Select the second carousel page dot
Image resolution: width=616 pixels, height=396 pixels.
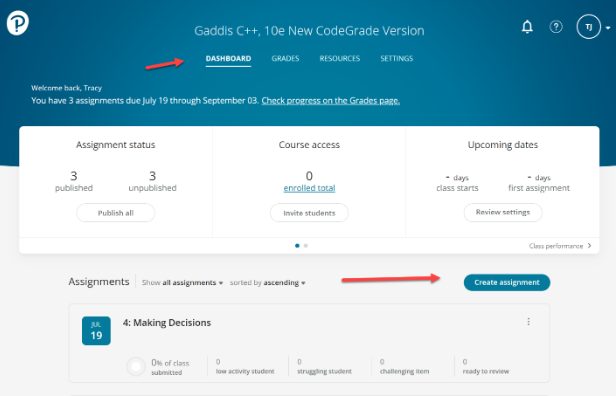[306, 246]
